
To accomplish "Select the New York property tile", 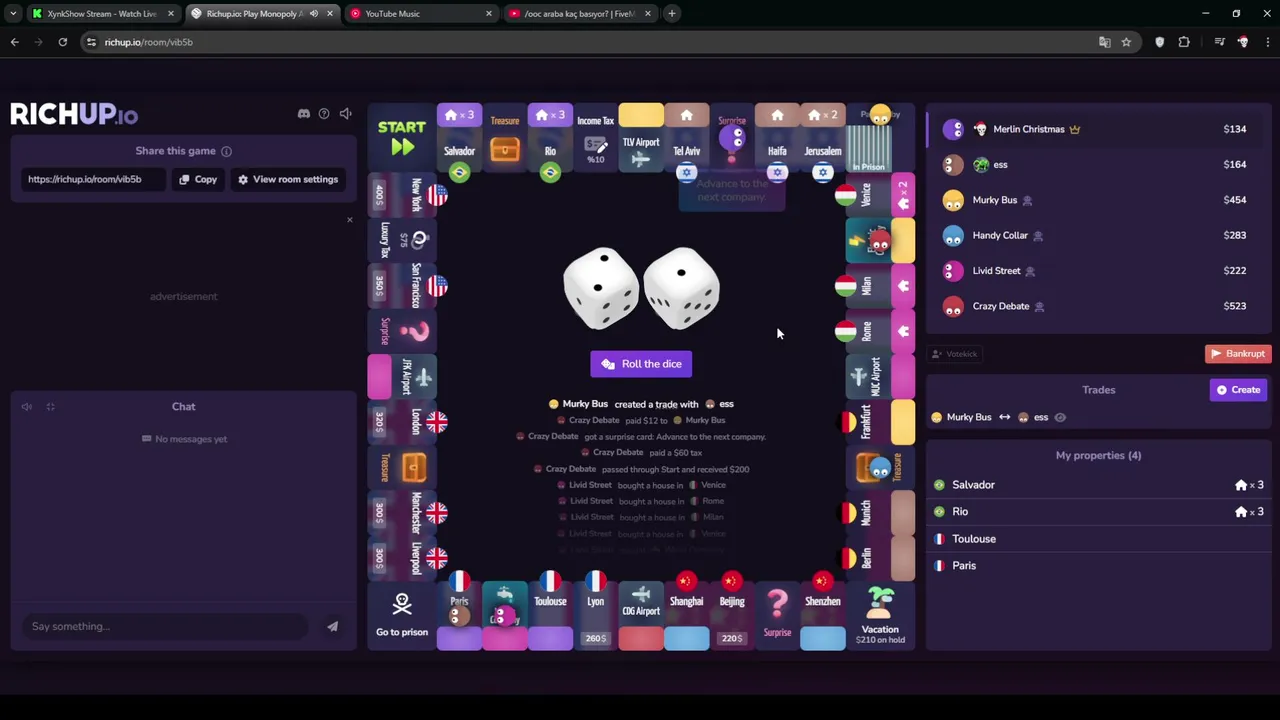I will click(402, 195).
